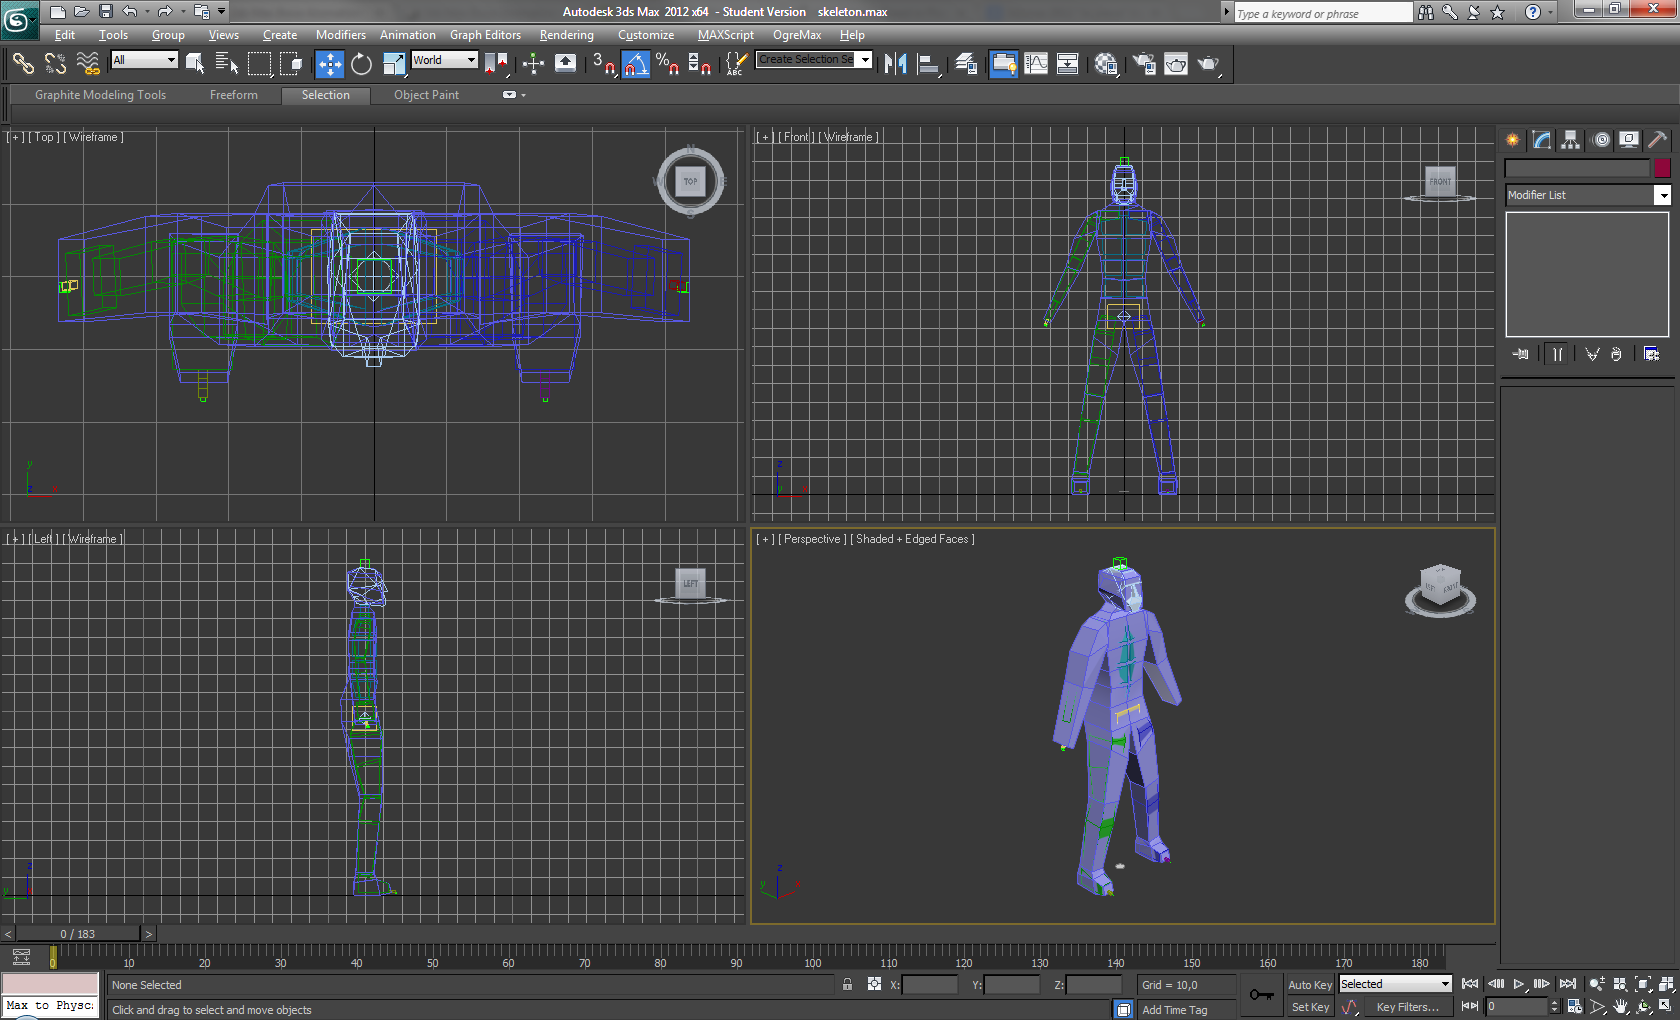Open the World reference coordinate dropdown

click(x=445, y=60)
